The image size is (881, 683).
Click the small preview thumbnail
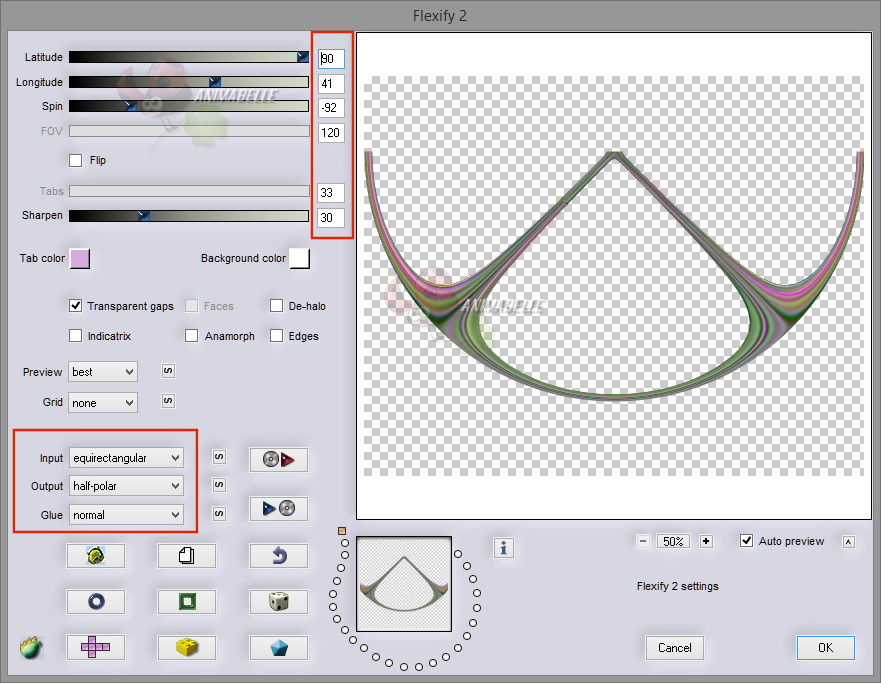pos(404,584)
